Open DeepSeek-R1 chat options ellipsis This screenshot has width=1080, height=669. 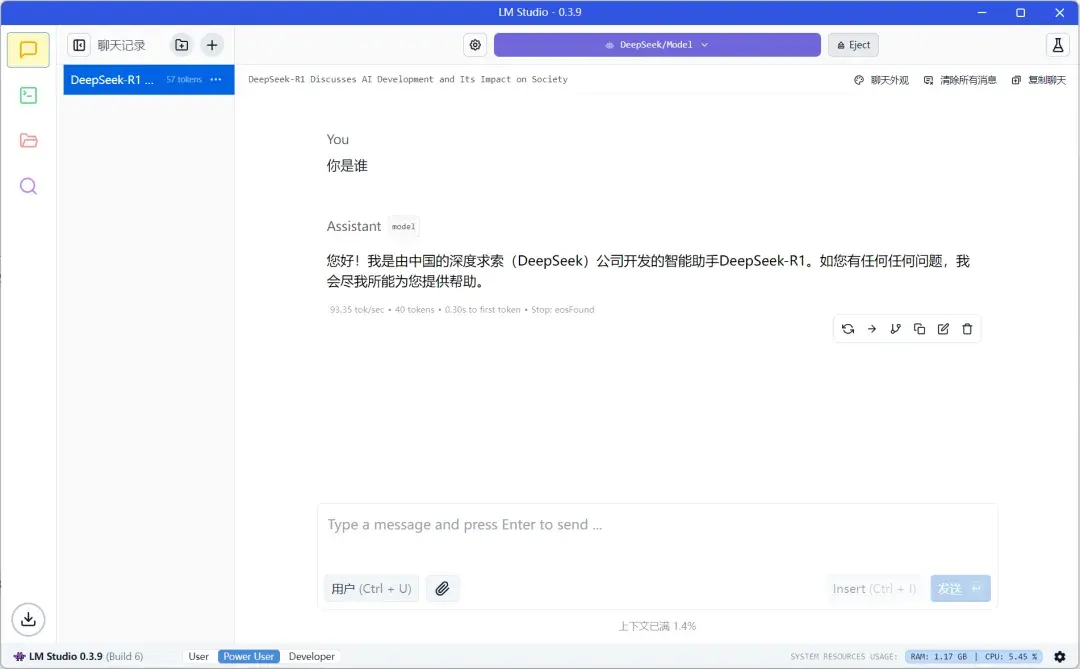(216, 79)
